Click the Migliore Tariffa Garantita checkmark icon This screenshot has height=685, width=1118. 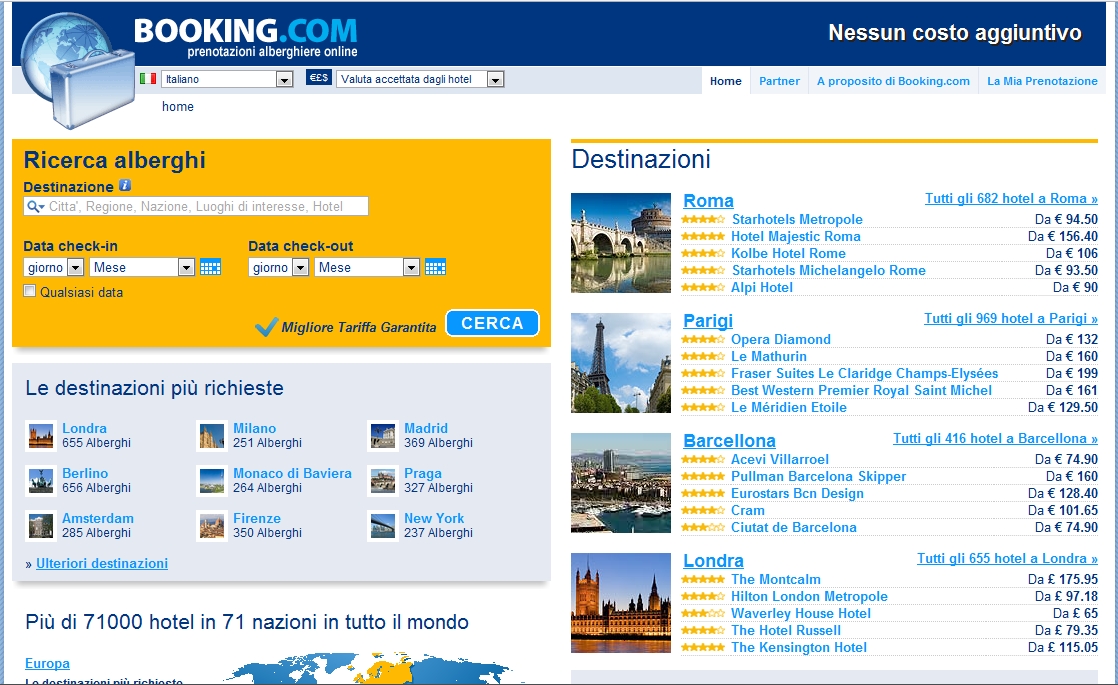(x=266, y=326)
